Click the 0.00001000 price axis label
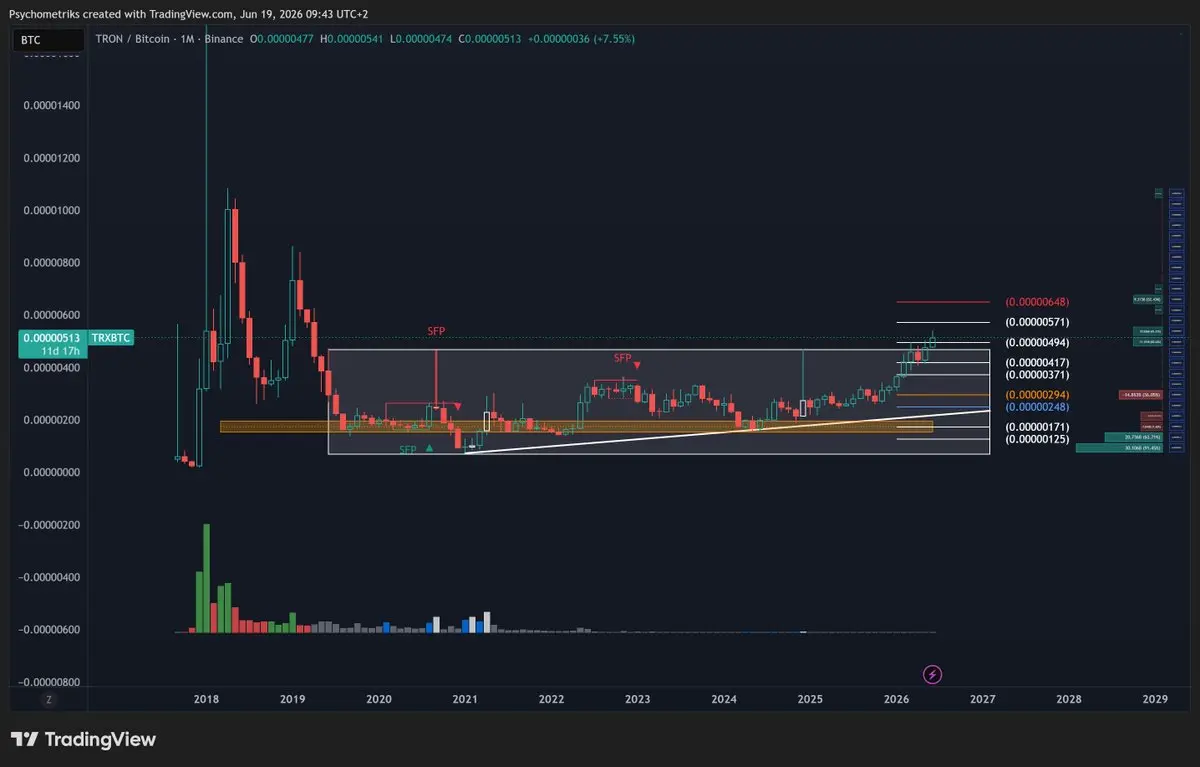The height and width of the screenshot is (767, 1200). 52,210
